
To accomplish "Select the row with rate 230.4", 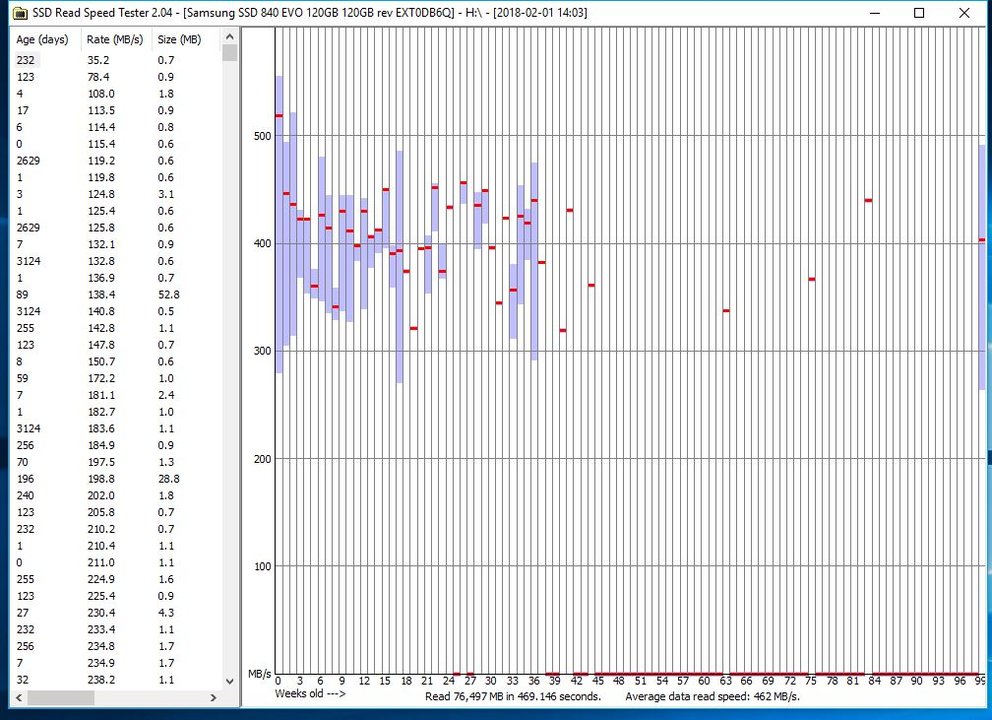I will [117, 613].
